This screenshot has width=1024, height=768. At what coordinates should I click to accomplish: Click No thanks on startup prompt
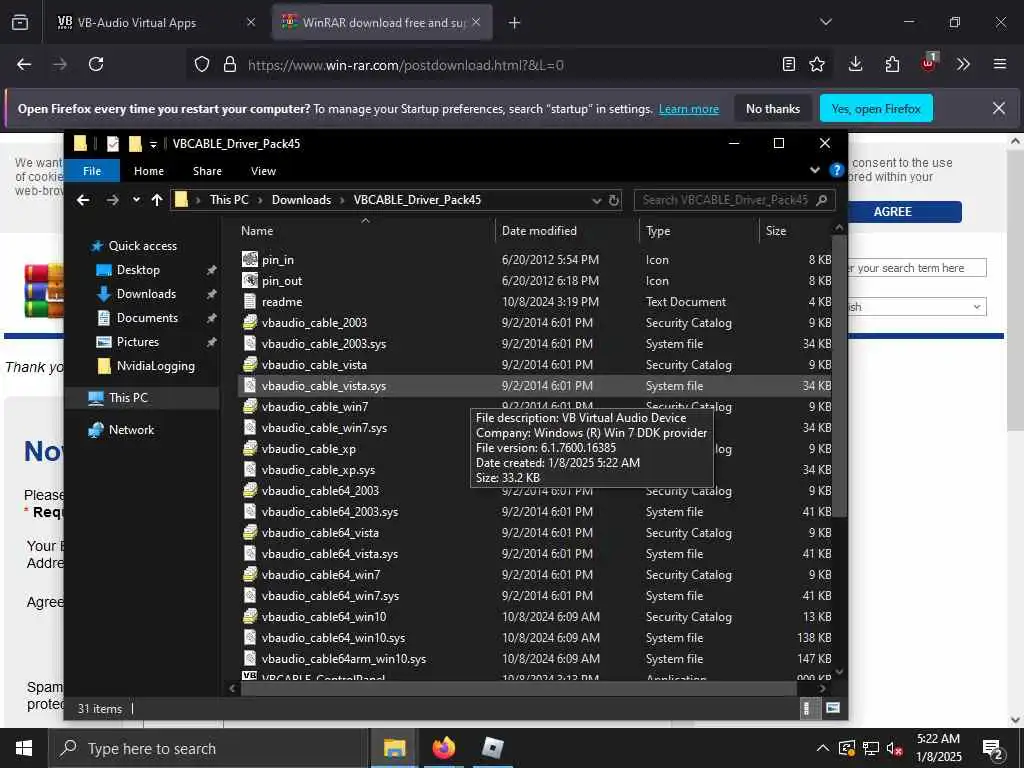click(773, 109)
